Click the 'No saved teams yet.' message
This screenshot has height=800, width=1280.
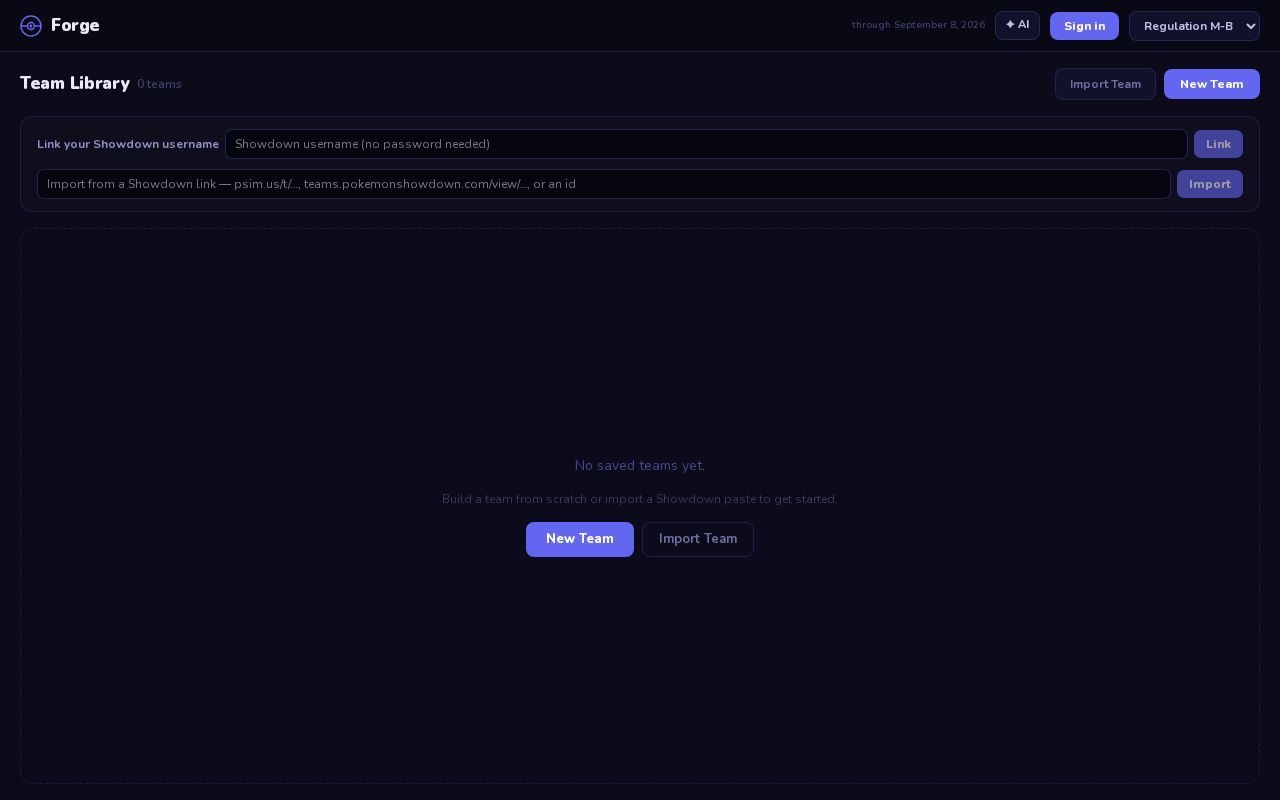(x=640, y=465)
